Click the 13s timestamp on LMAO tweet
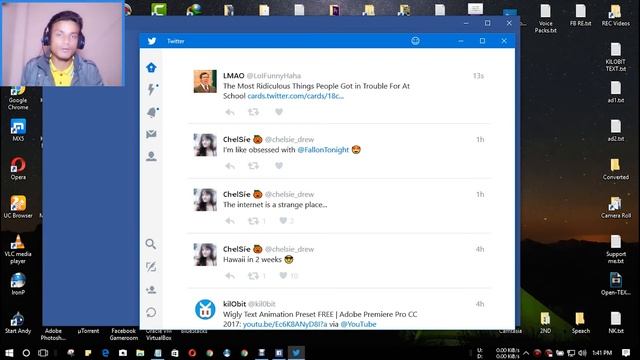Viewport: 640px width, 360px height. (x=478, y=76)
